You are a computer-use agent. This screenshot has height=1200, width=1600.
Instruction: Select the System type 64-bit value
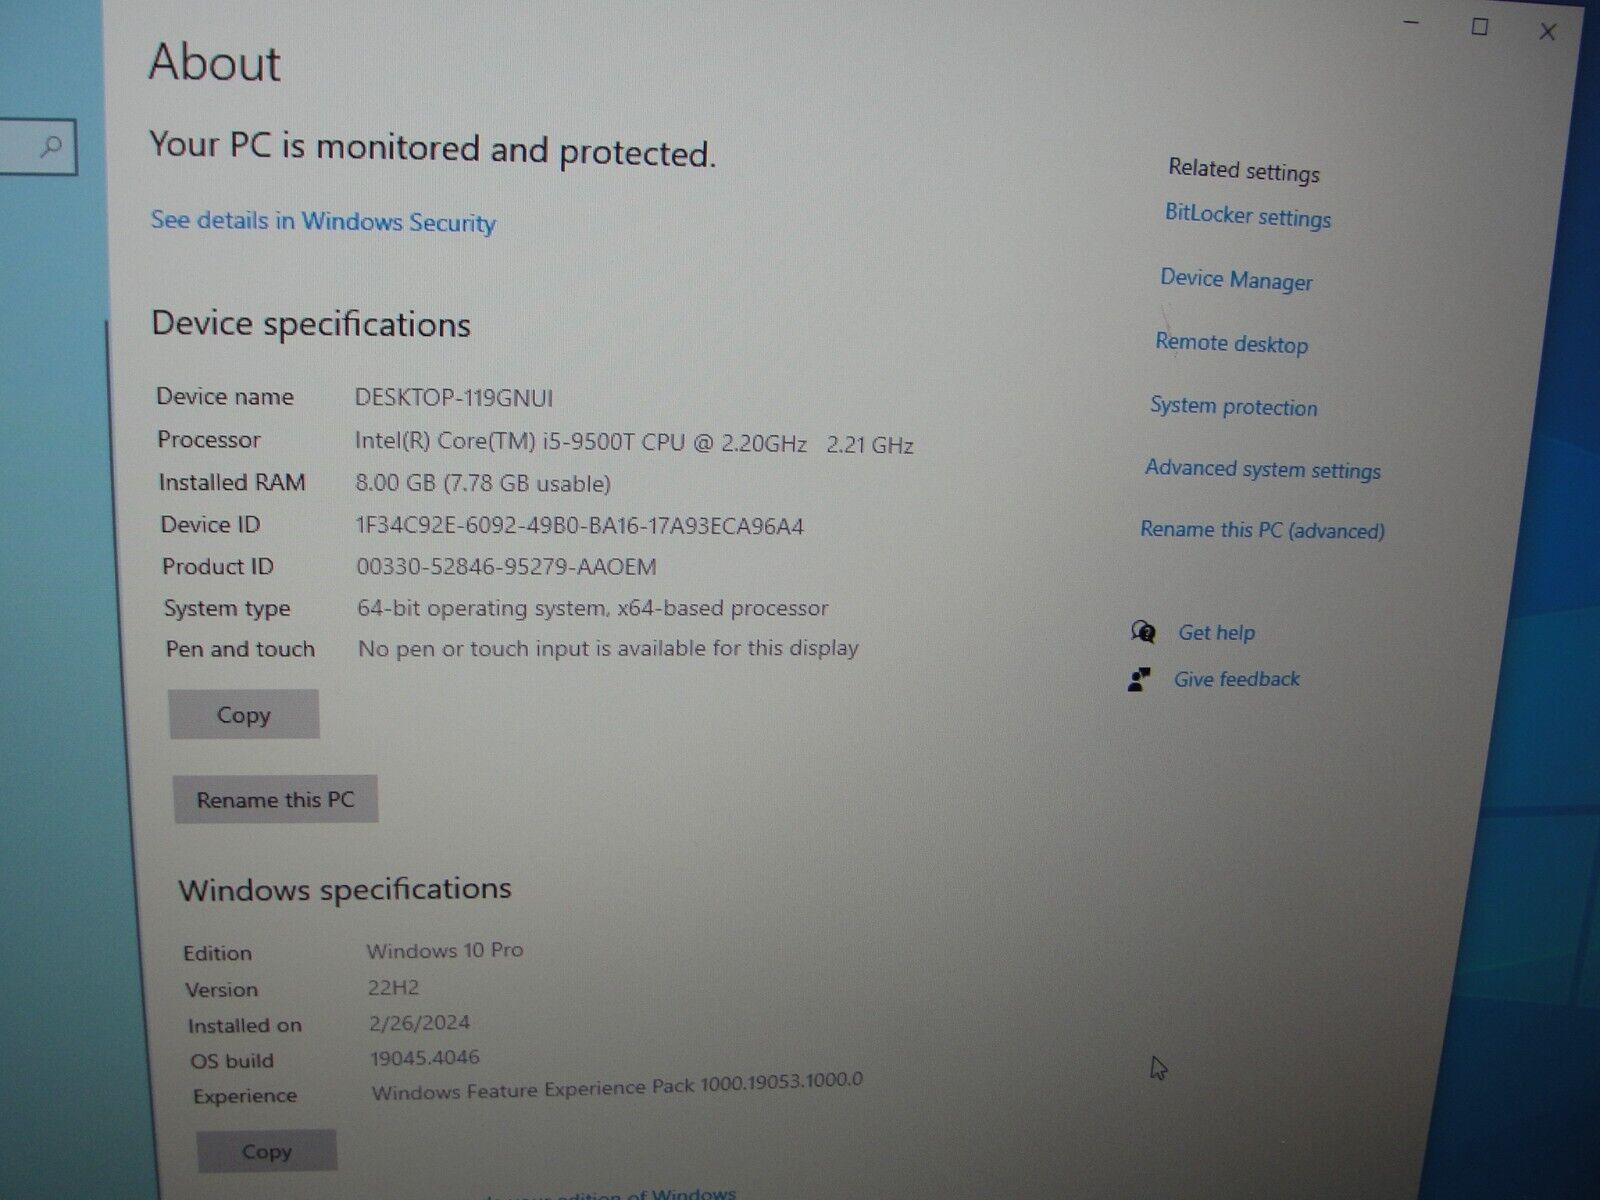(x=593, y=608)
